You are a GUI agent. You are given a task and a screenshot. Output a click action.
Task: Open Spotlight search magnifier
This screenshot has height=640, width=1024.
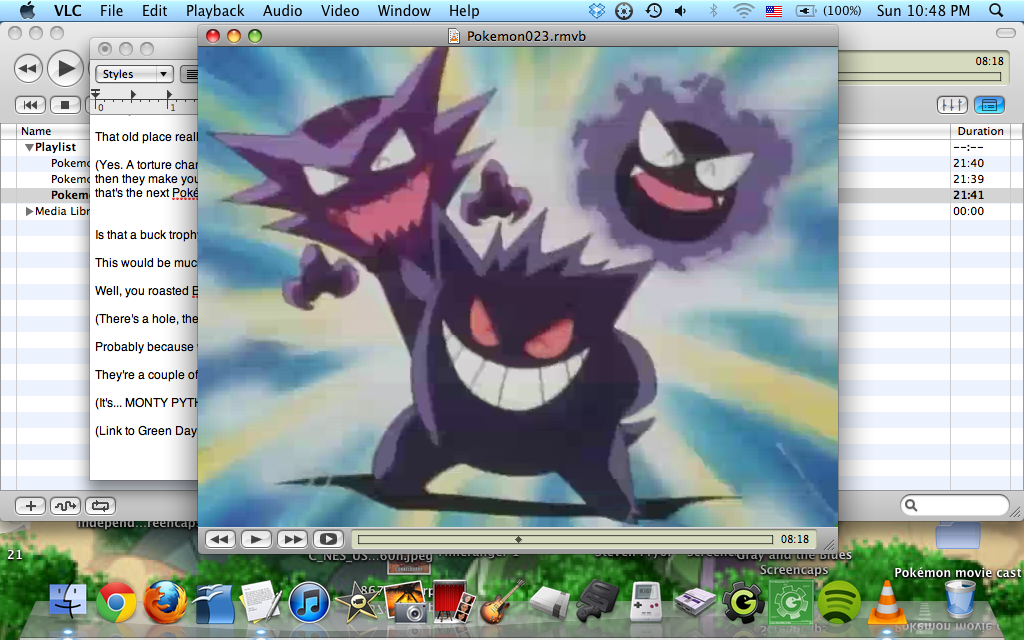[x=996, y=10]
